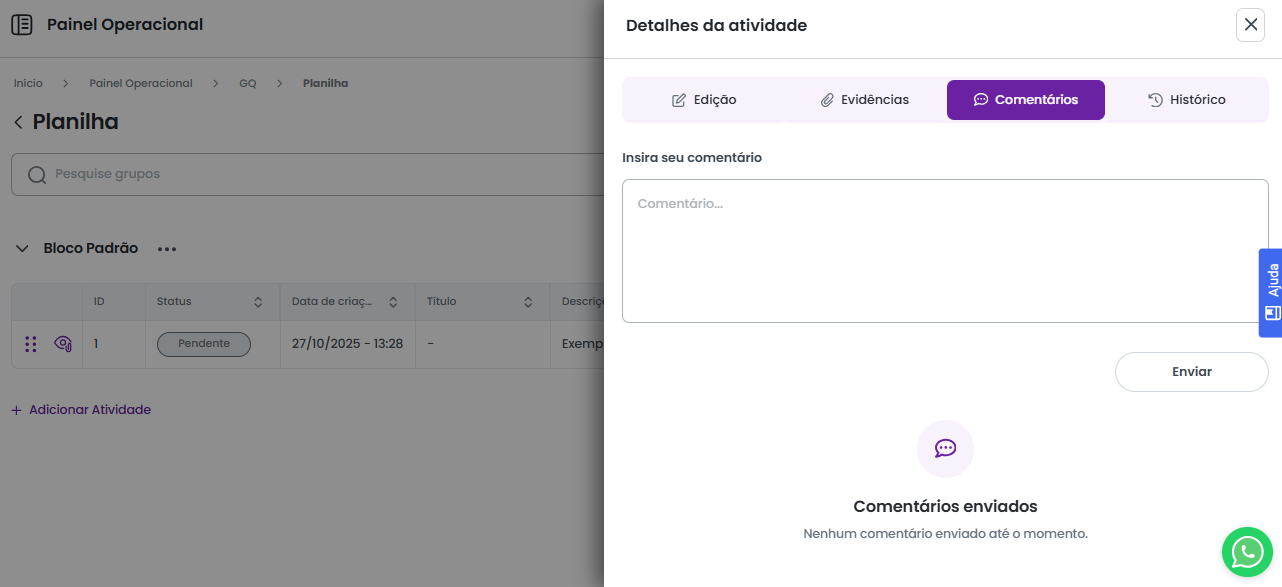
Task: Collapse the Bloco Padrão group chevron
Action: click(22, 249)
